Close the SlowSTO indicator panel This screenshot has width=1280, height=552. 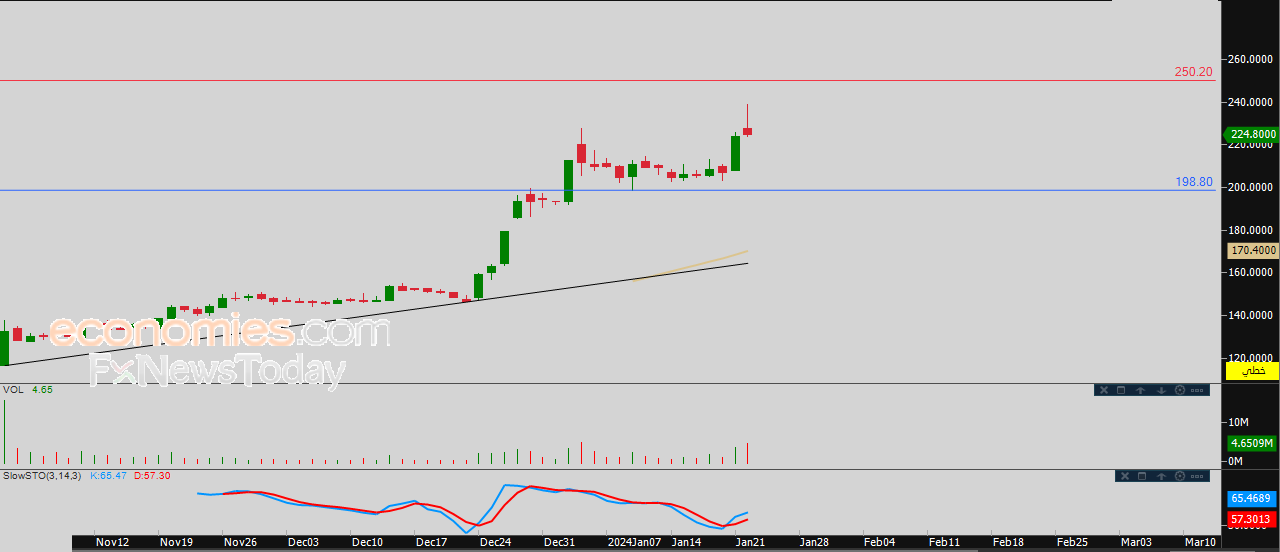point(1125,476)
